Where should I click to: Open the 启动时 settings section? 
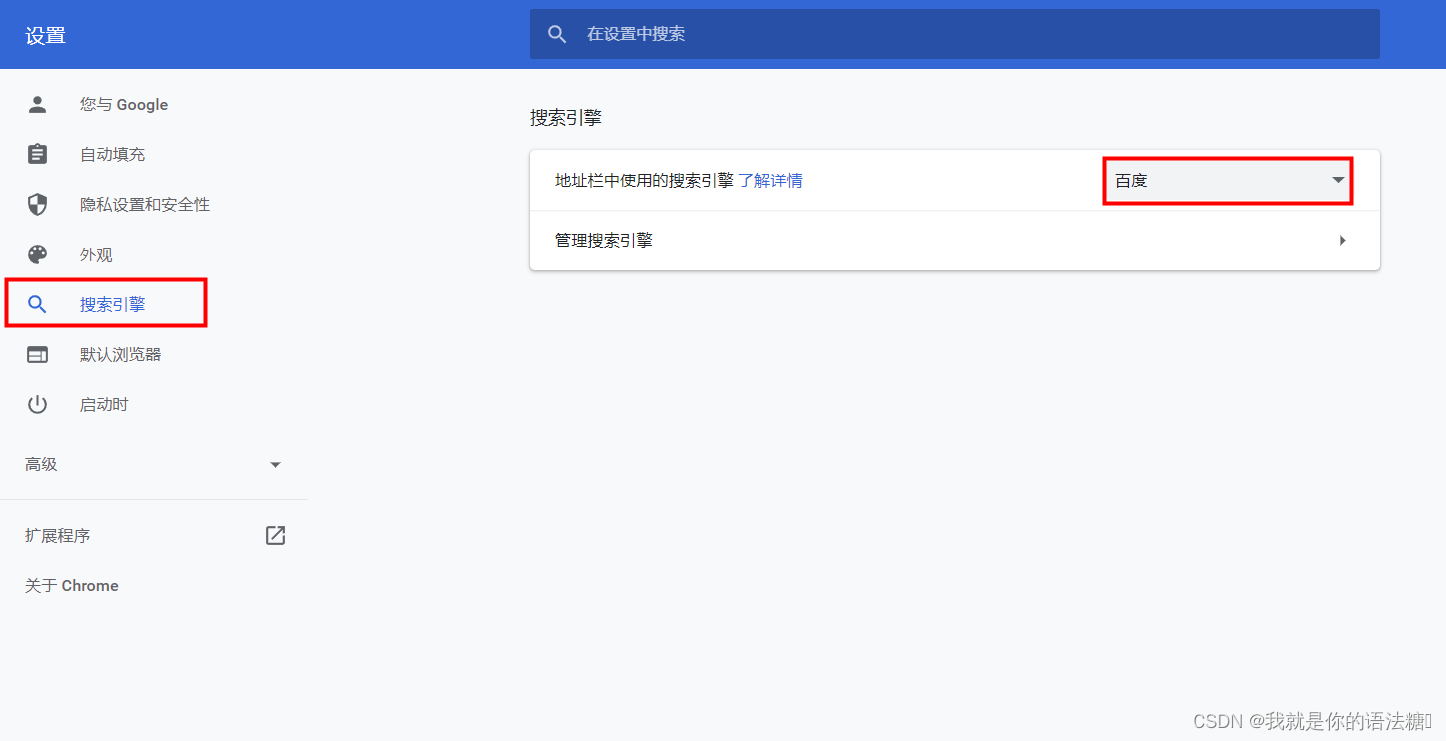[104, 404]
